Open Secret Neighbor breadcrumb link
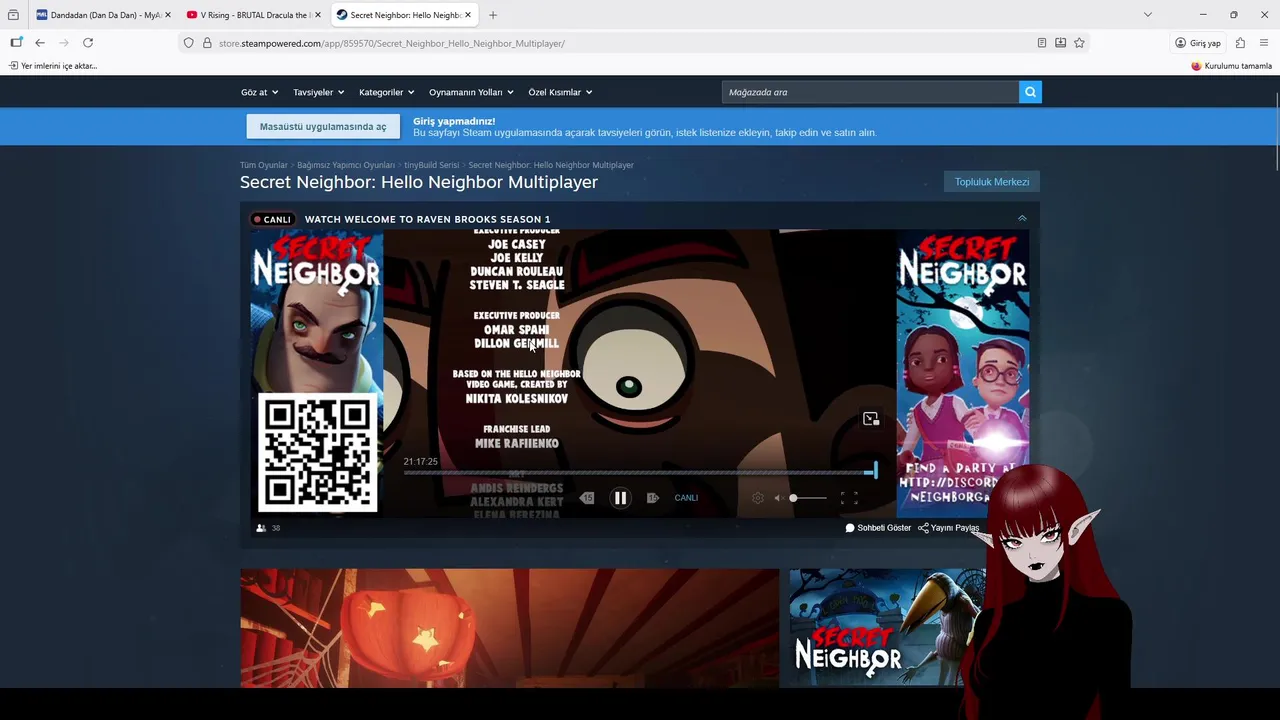This screenshot has width=1280, height=720. (x=551, y=165)
